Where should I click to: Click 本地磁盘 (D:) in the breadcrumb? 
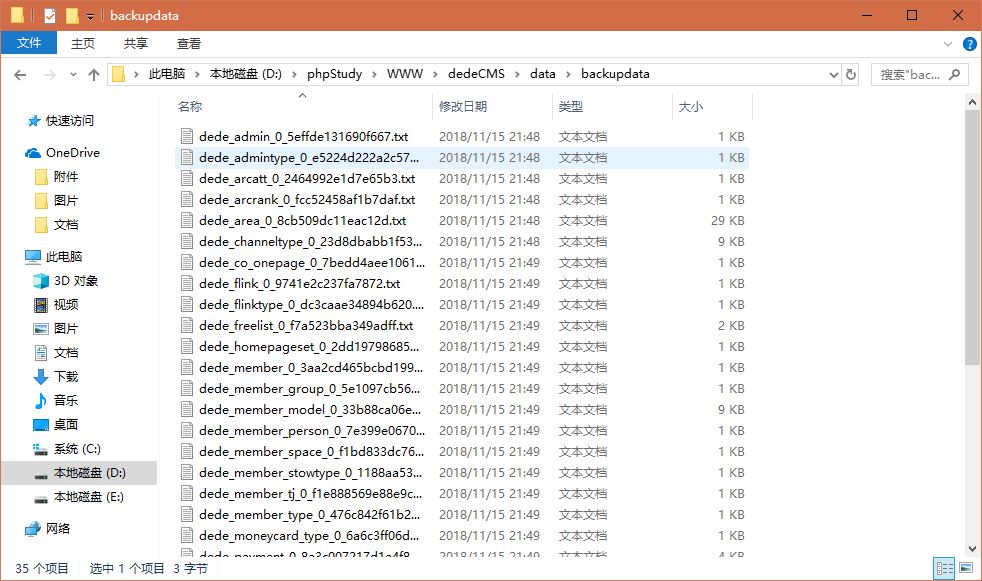[x=246, y=74]
